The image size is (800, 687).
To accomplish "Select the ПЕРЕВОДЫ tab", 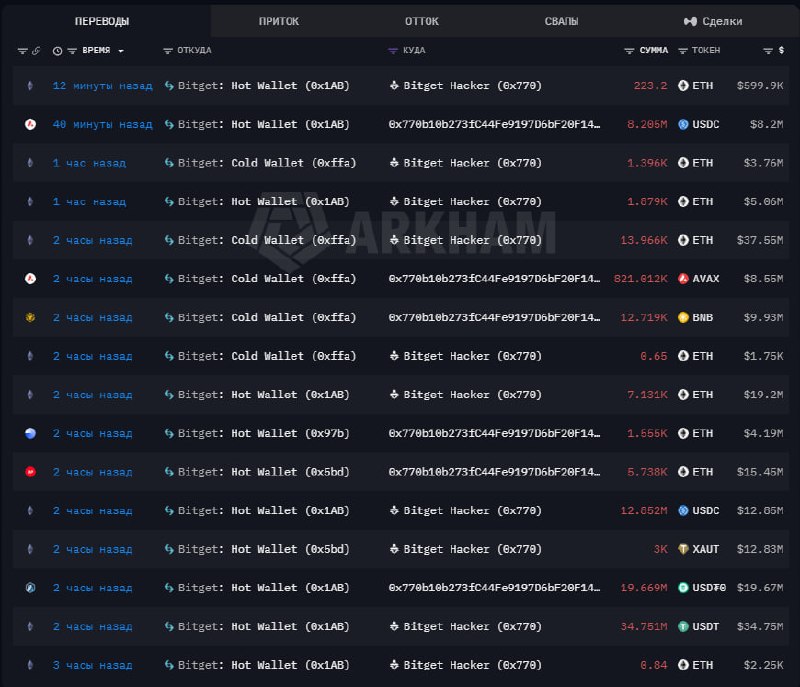I will click(102, 21).
